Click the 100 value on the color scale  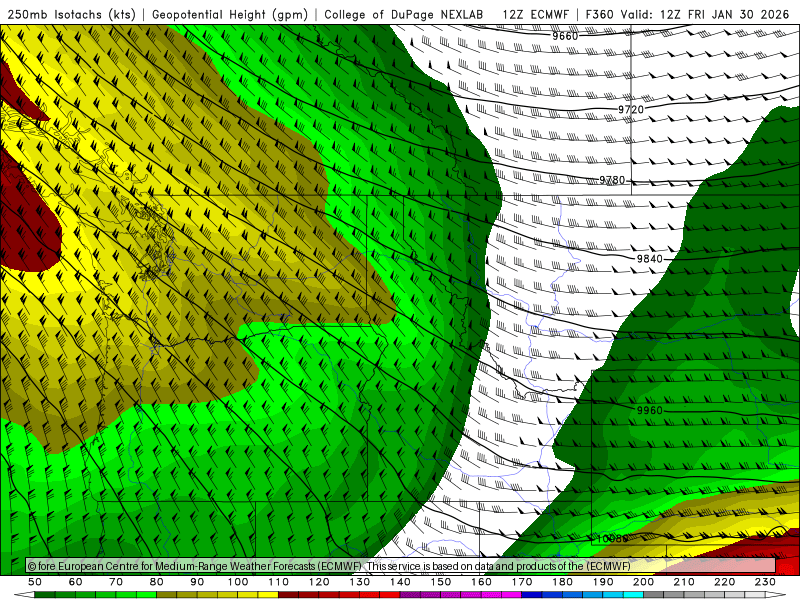(238, 582)
